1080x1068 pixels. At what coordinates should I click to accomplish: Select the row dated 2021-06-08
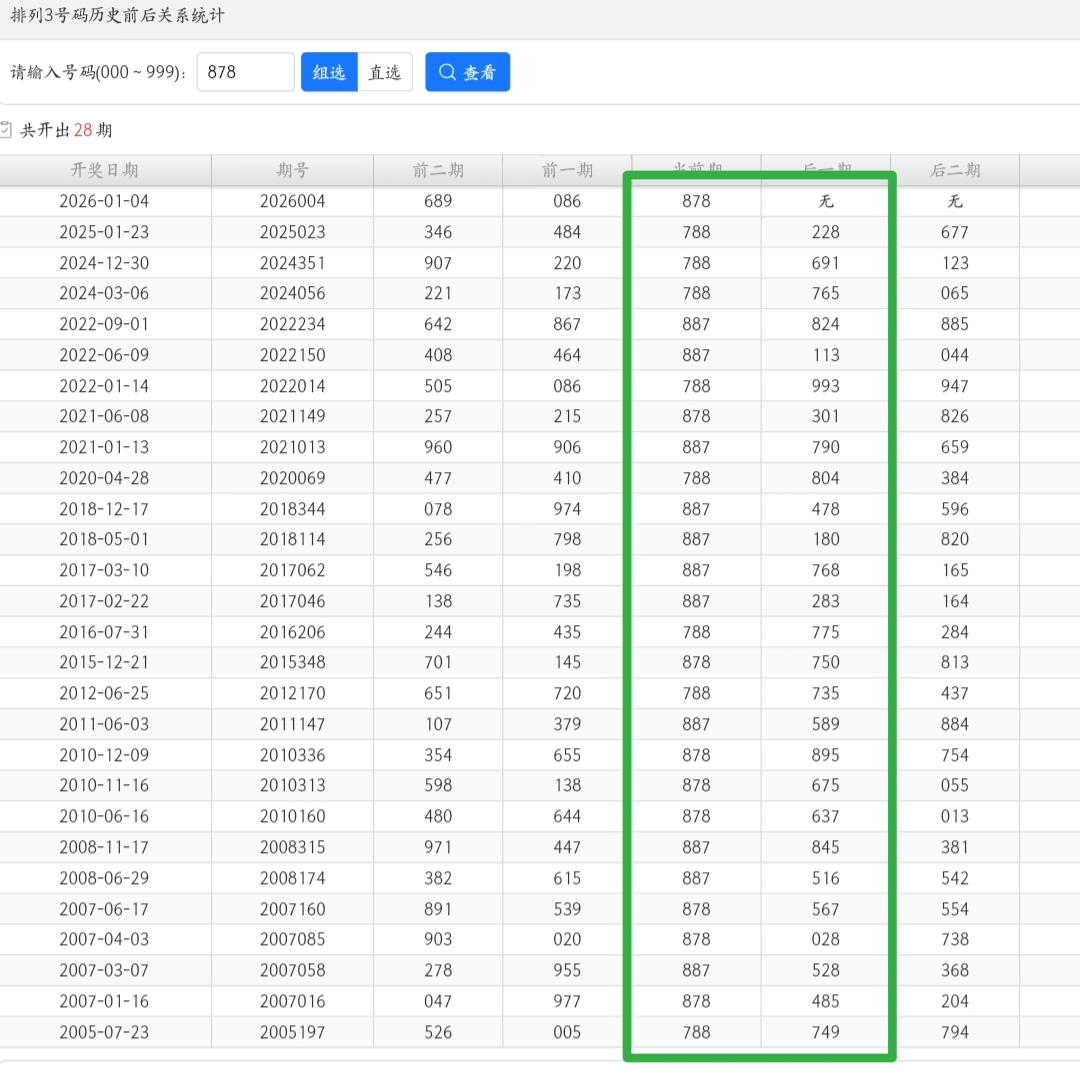(x=104, y=416)
